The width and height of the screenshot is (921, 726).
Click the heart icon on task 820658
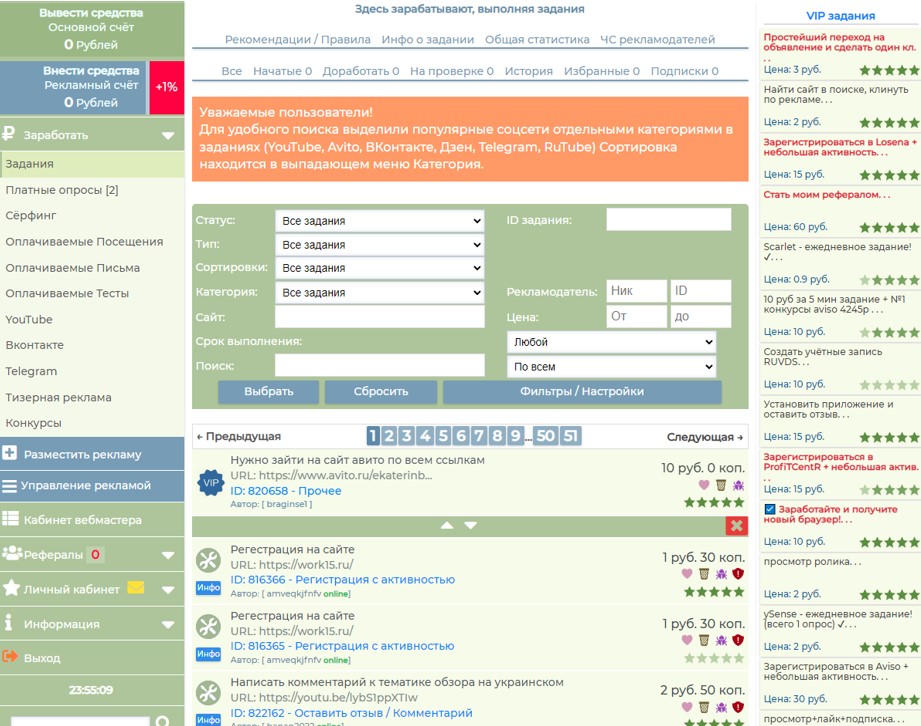(704, 485)
